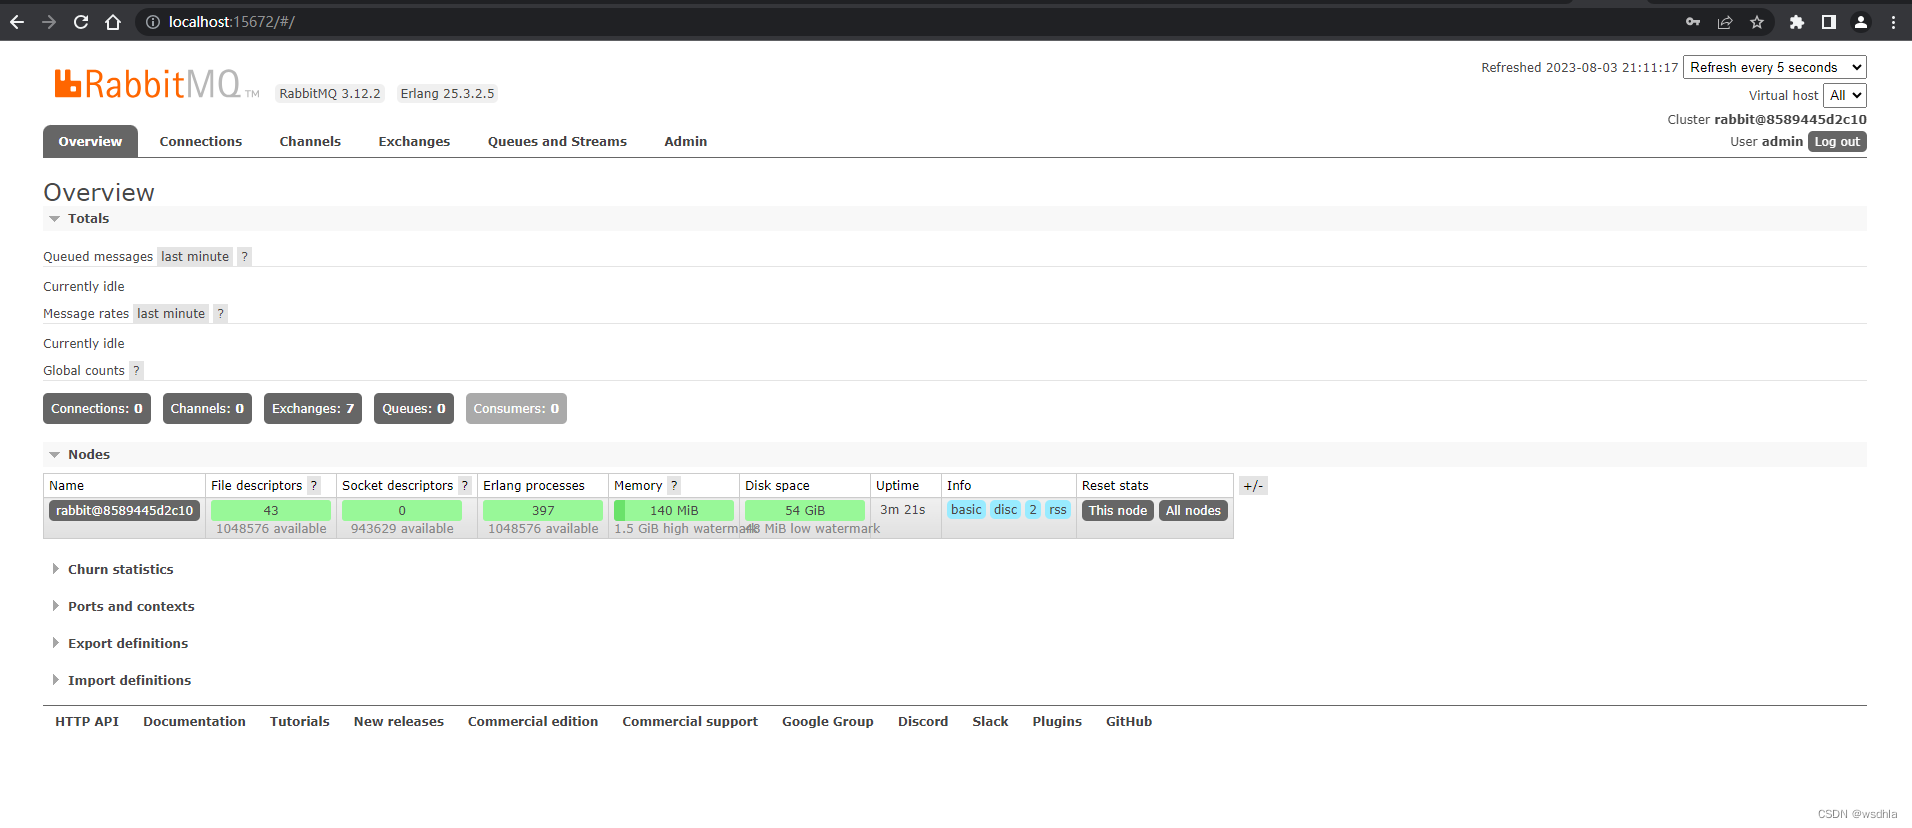This screenshot has width=1912, height=828.
Task: Open help for Queued messages
Action: [x=244, y=257]
